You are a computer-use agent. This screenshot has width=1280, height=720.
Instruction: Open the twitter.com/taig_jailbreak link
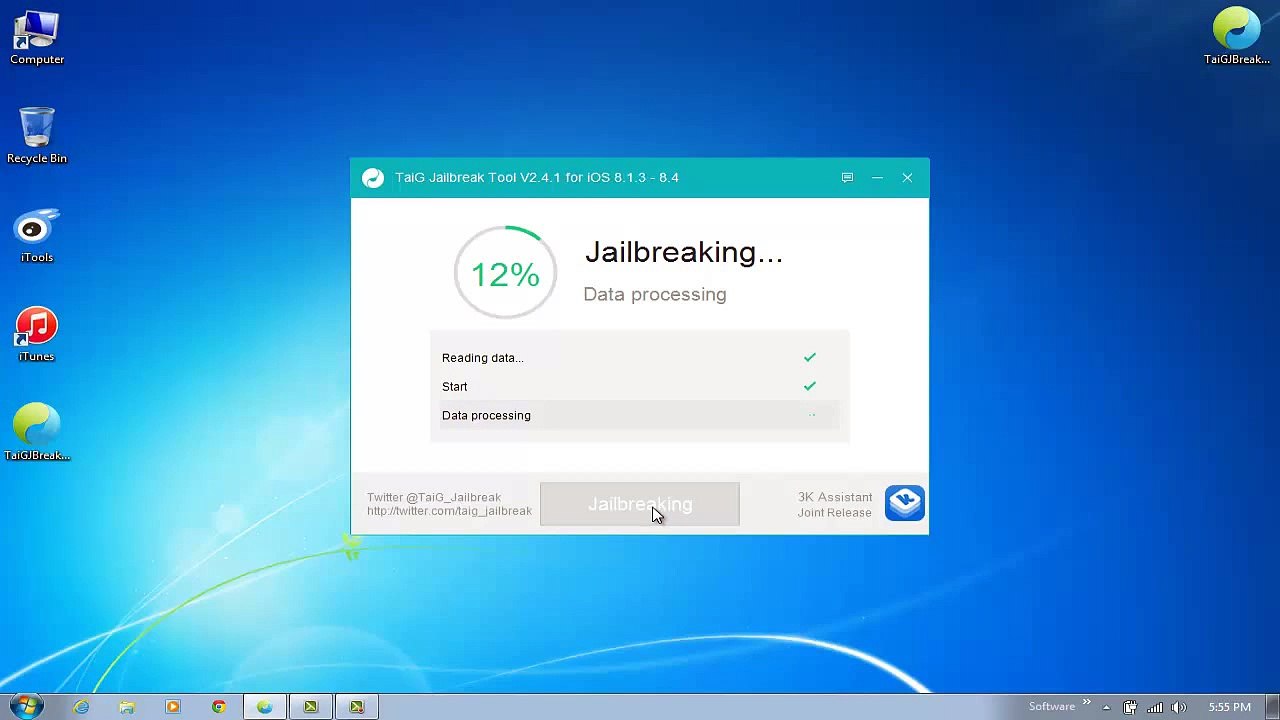pos(449,511)
